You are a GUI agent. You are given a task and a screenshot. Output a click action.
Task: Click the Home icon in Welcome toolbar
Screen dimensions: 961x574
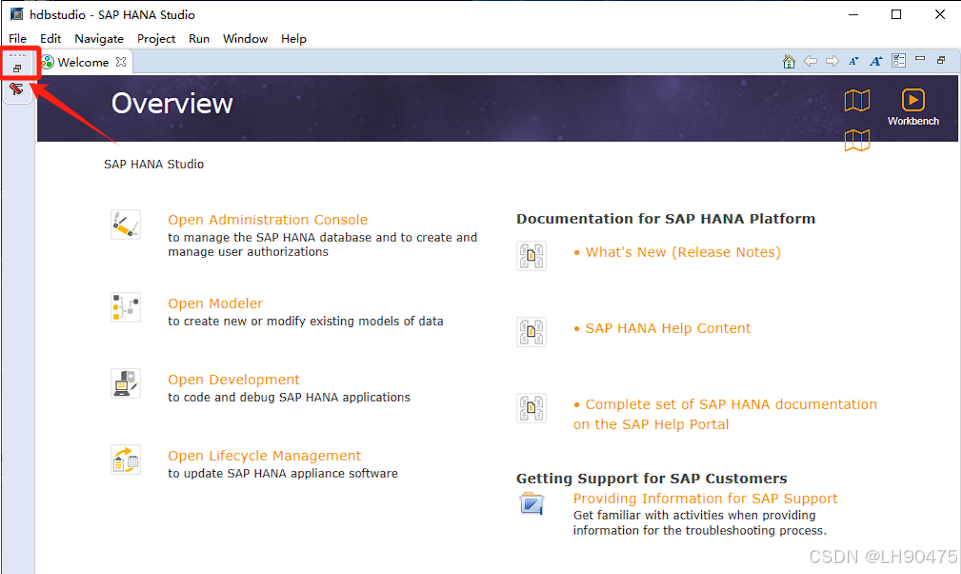tap(789, 61)
